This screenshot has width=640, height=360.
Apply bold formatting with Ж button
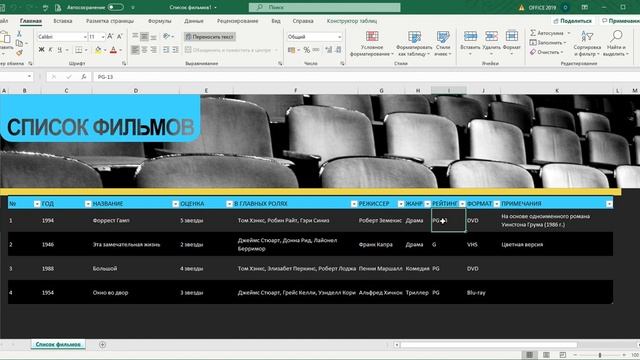click(41, 50)
